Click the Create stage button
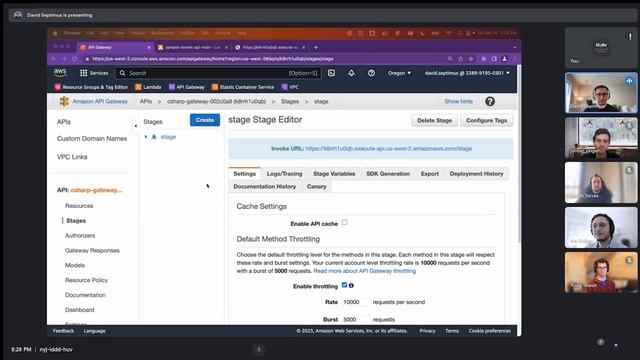Image resolution: width=640 pixels, height=360 pixels. pyautogui.click(x=205, y=120)
